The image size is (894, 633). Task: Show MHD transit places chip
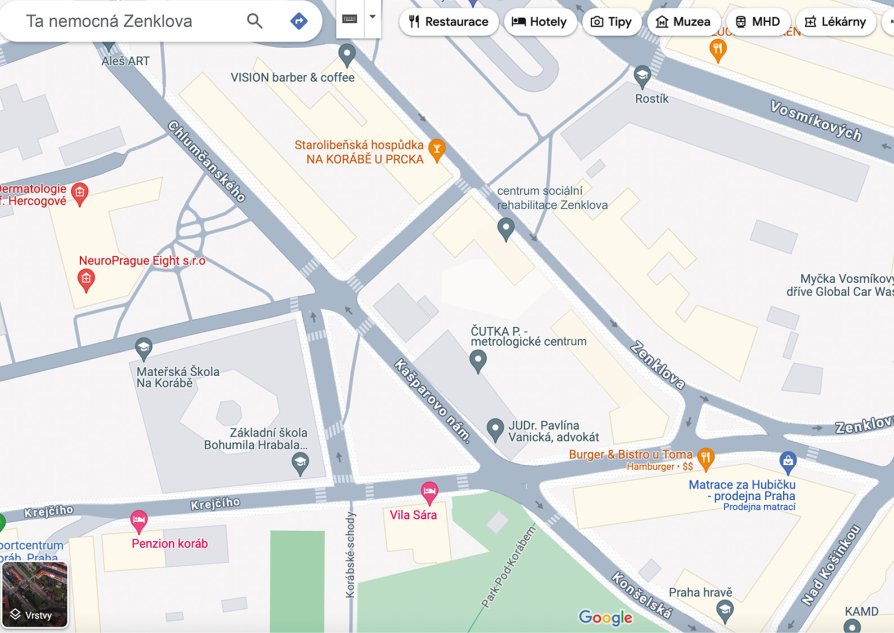[758, 22]
